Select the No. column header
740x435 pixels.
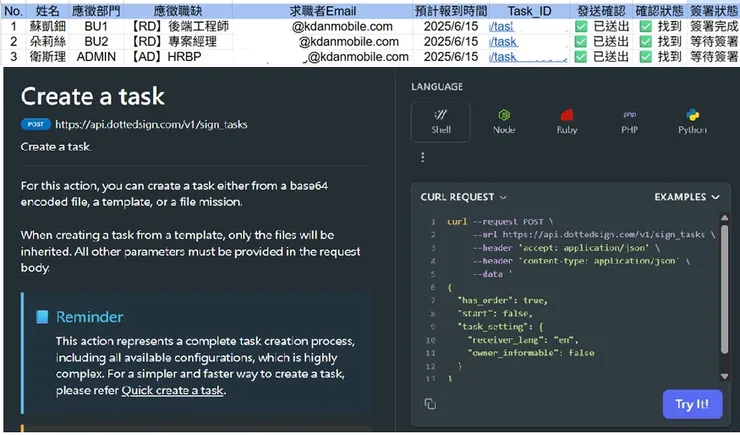[x=14, y=11]
